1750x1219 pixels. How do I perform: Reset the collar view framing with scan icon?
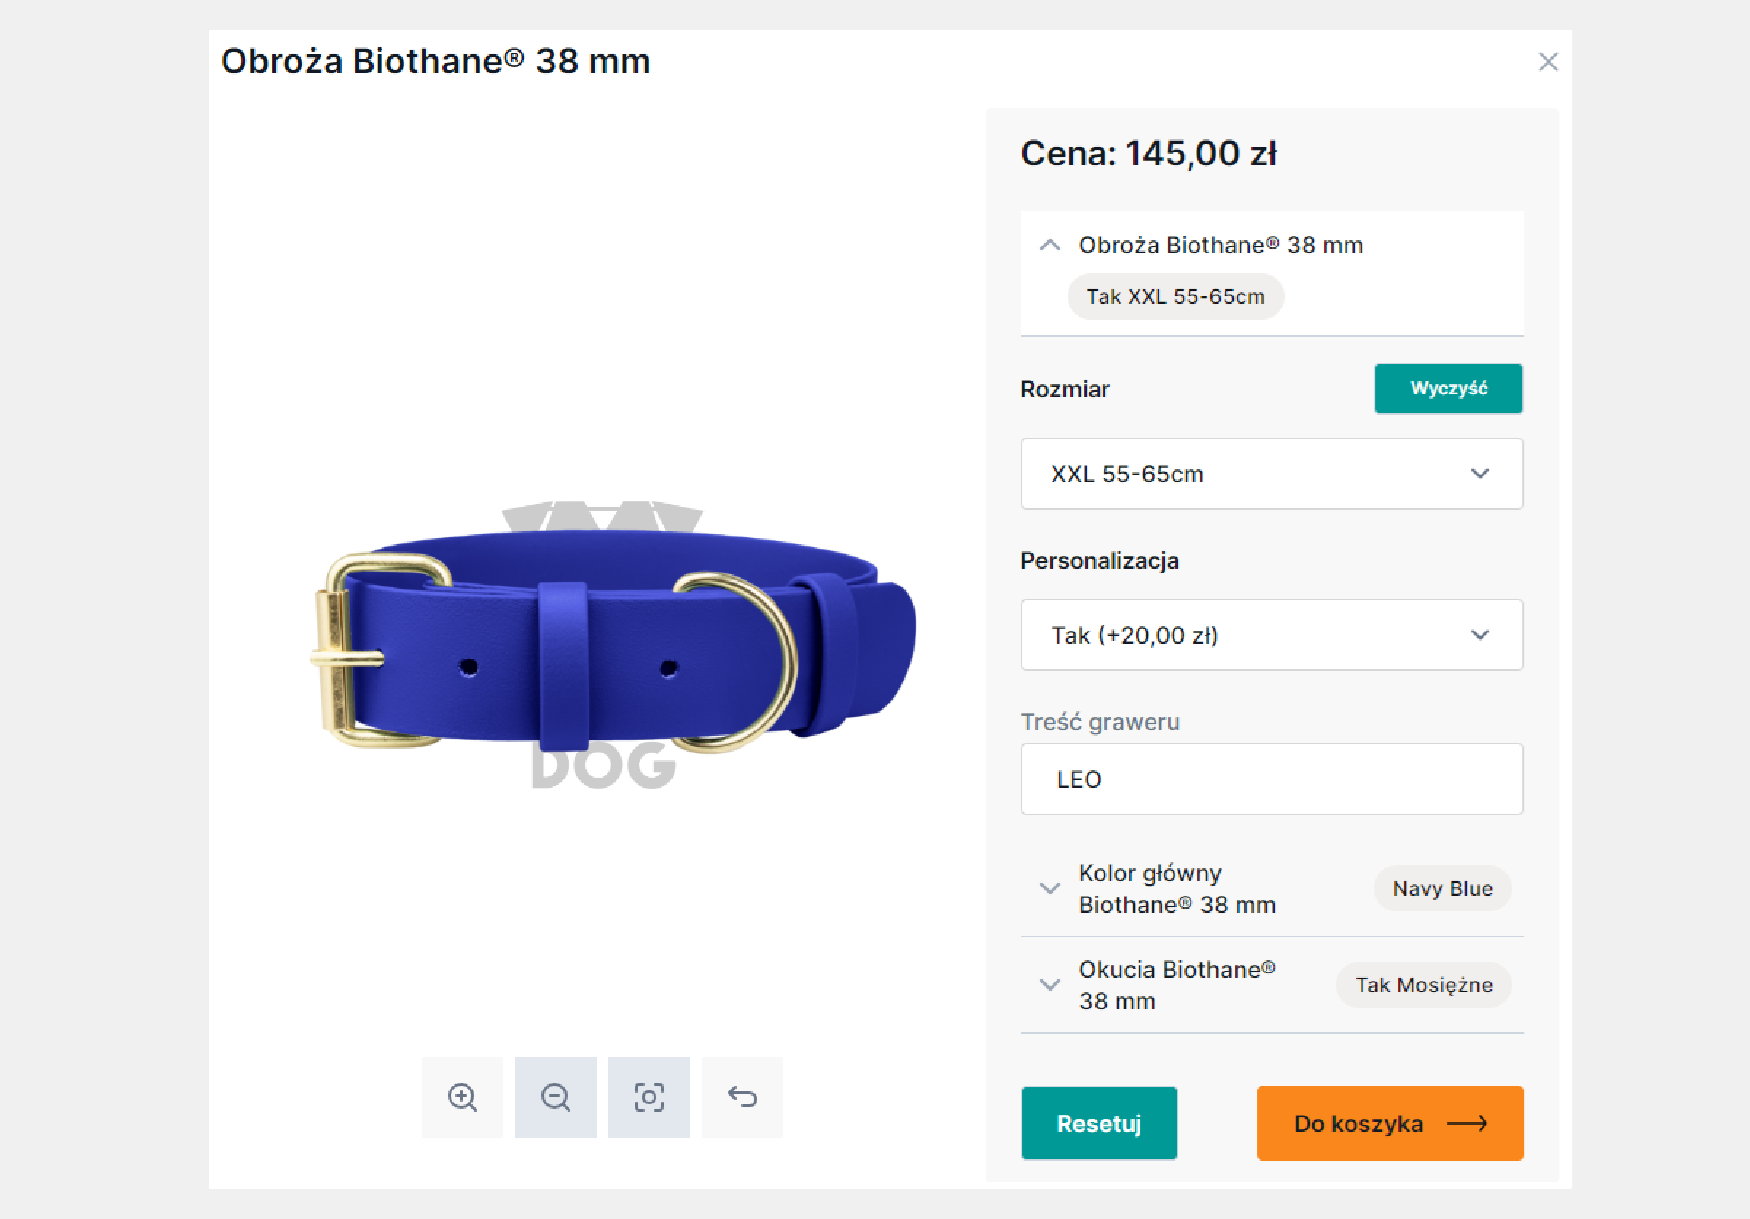click(x=648, y=1097)
